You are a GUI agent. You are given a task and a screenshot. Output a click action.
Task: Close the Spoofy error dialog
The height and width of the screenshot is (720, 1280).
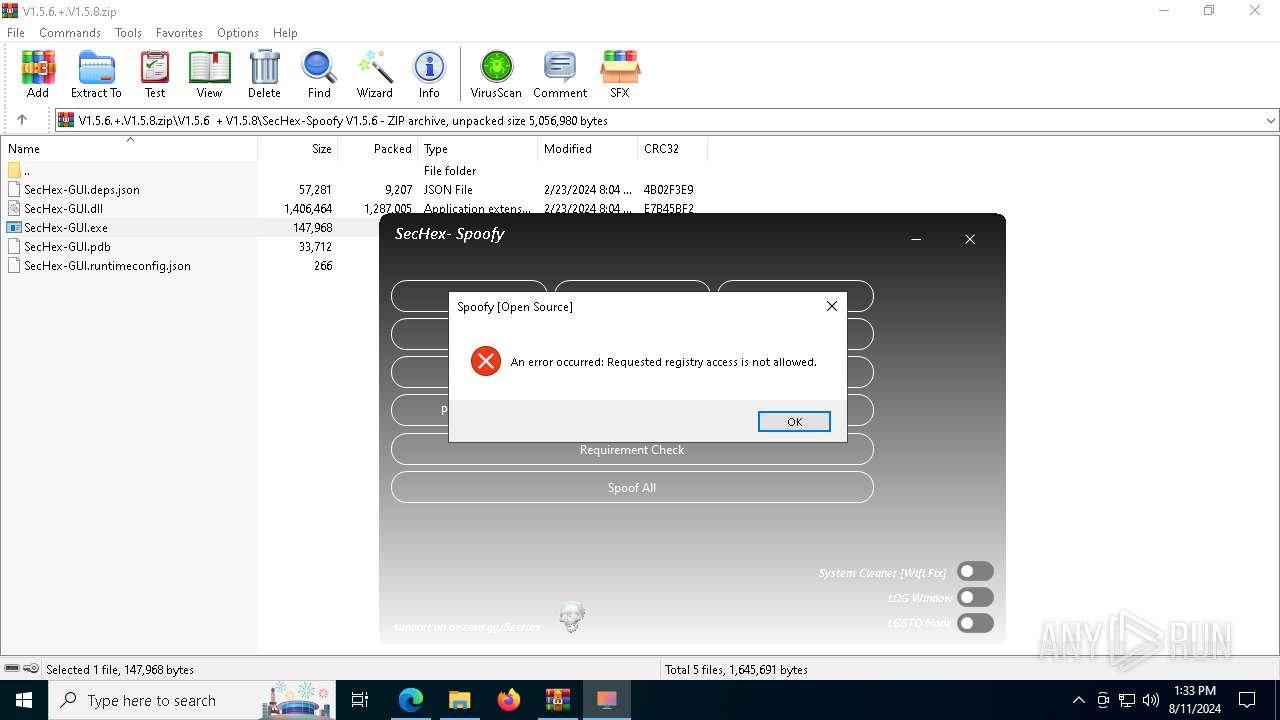[x=831, y=306]
